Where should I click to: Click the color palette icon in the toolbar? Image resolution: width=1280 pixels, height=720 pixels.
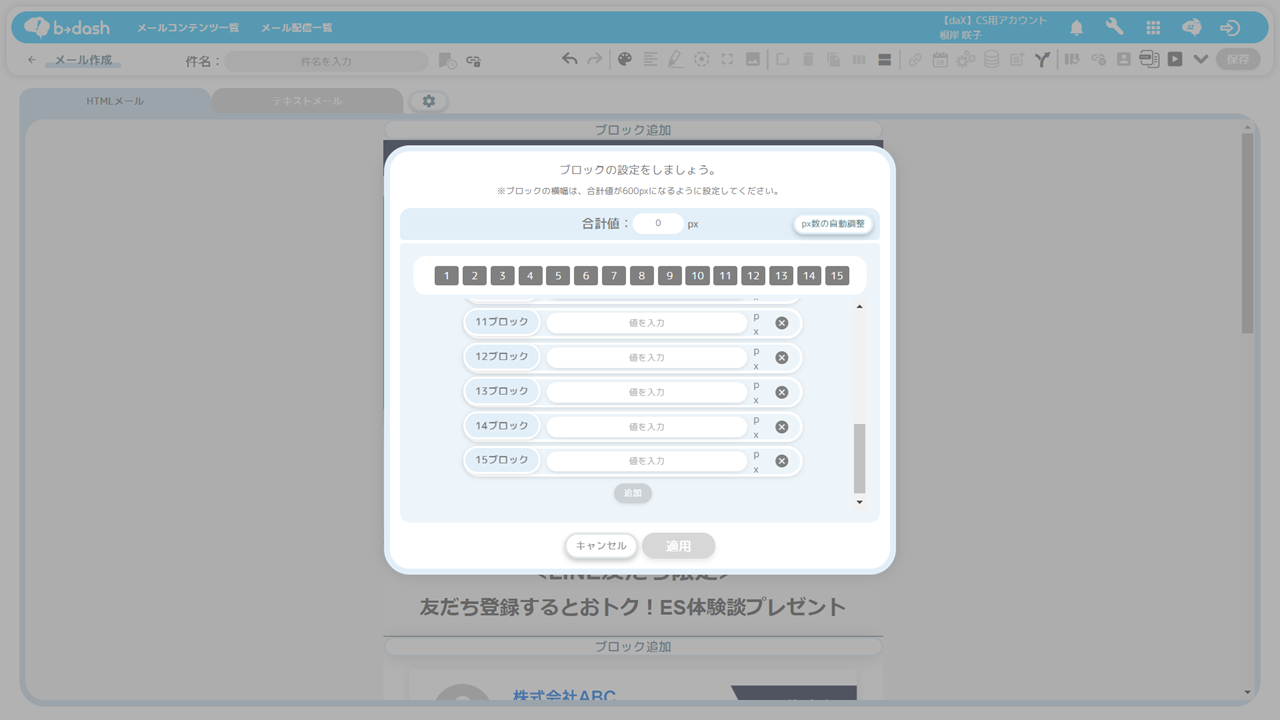[624, 60]
